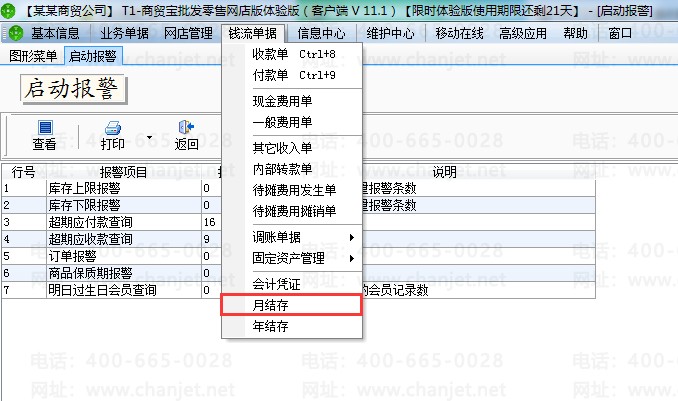Choose 付款单 from the menu

pos(292,75)
